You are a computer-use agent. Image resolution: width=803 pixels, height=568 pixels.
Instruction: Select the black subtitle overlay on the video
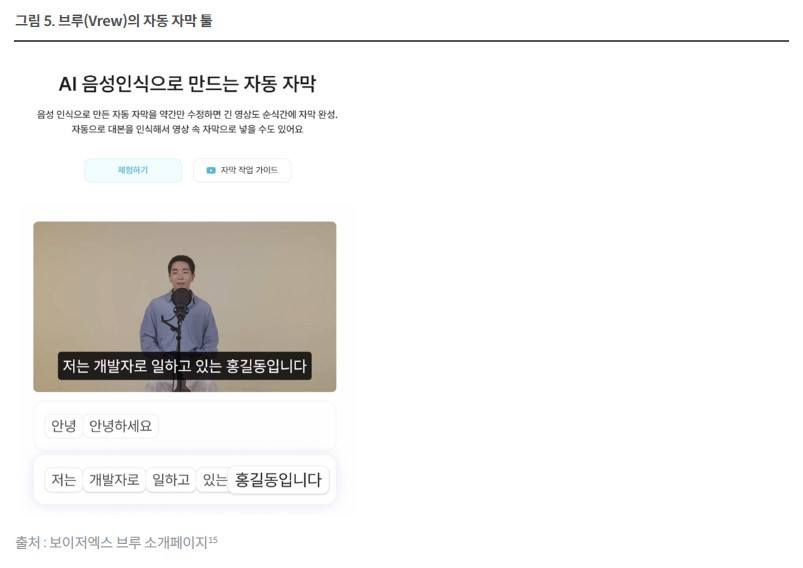[184, 366]
